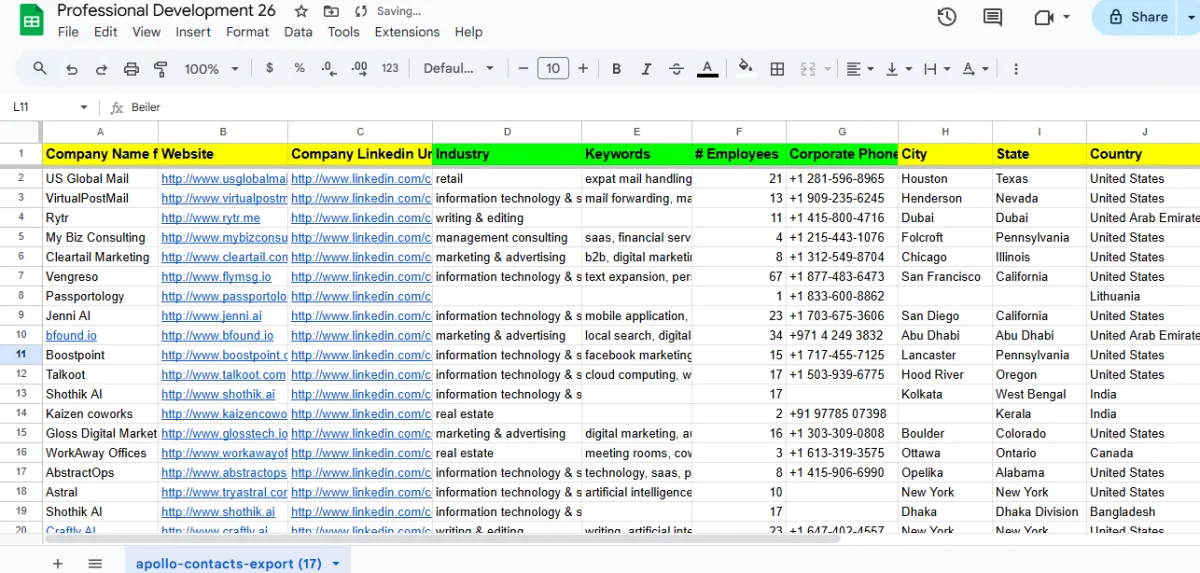
Task: Click the undo arrow
Action: [71, 69]
